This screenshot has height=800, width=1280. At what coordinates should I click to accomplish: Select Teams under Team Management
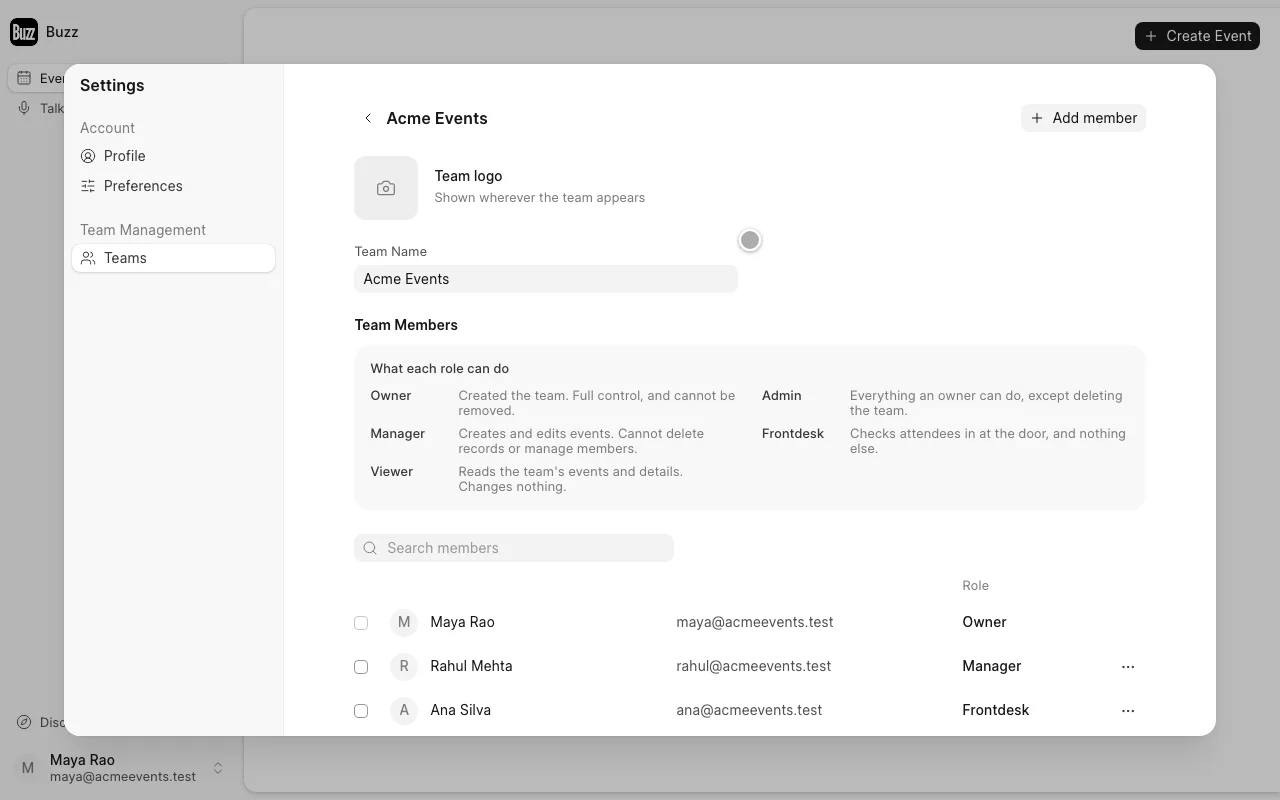(x=173, y=258)
